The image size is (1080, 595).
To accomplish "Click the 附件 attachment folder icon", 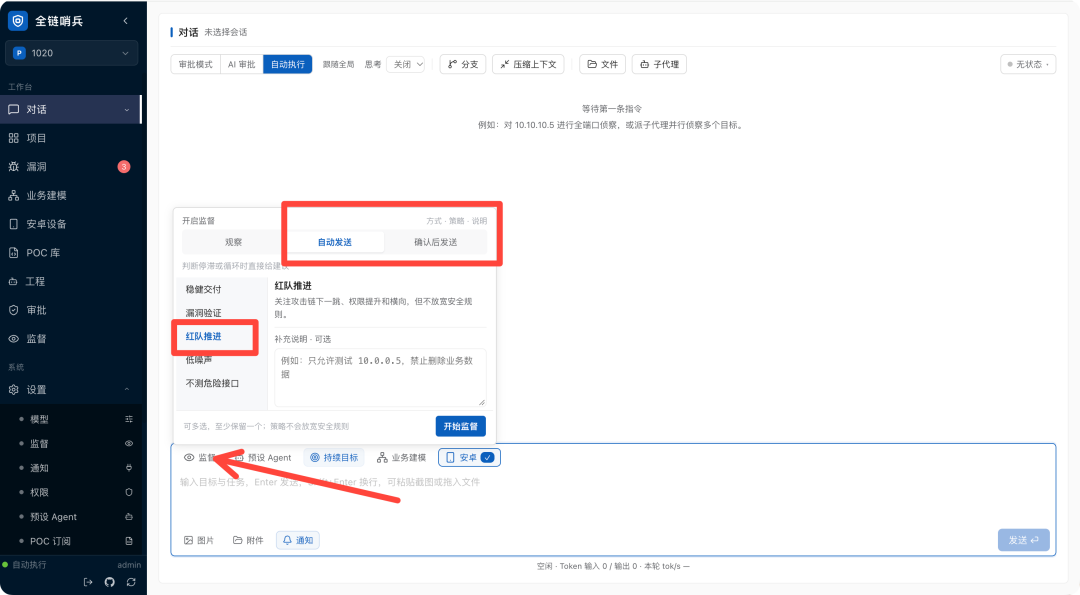I will pyautogui.click(x=238, y=541).
